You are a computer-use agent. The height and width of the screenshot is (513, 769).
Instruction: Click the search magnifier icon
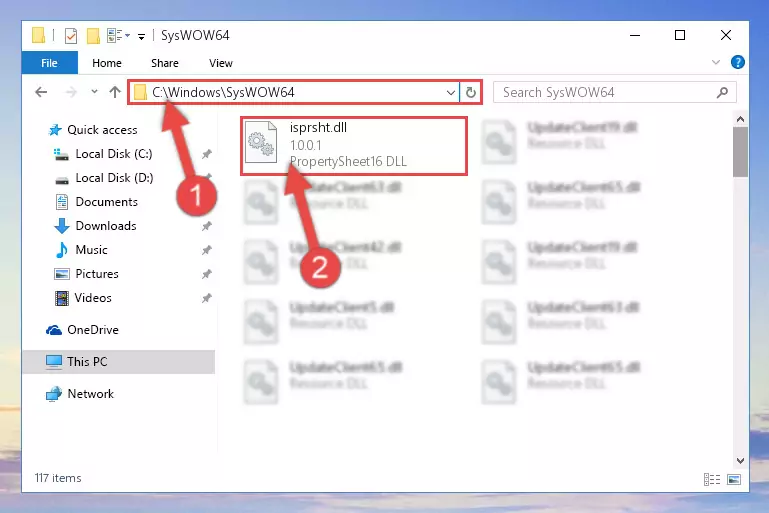point(722,92)
